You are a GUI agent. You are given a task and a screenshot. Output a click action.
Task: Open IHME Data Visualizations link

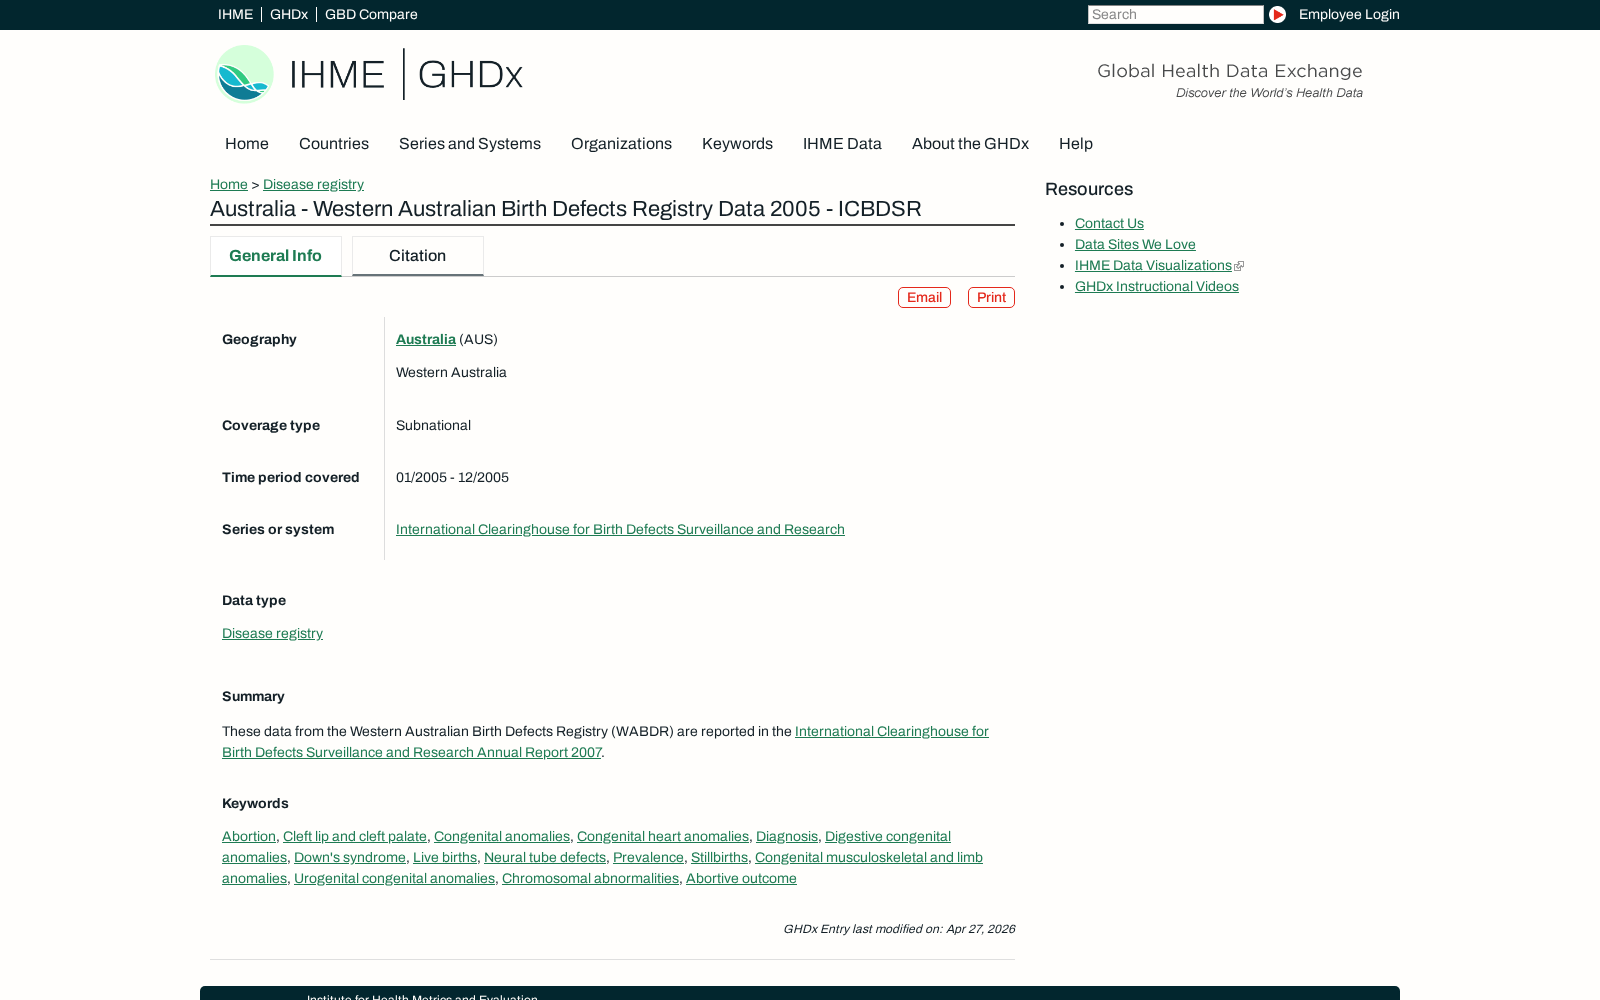click(x=1153, y=266)
